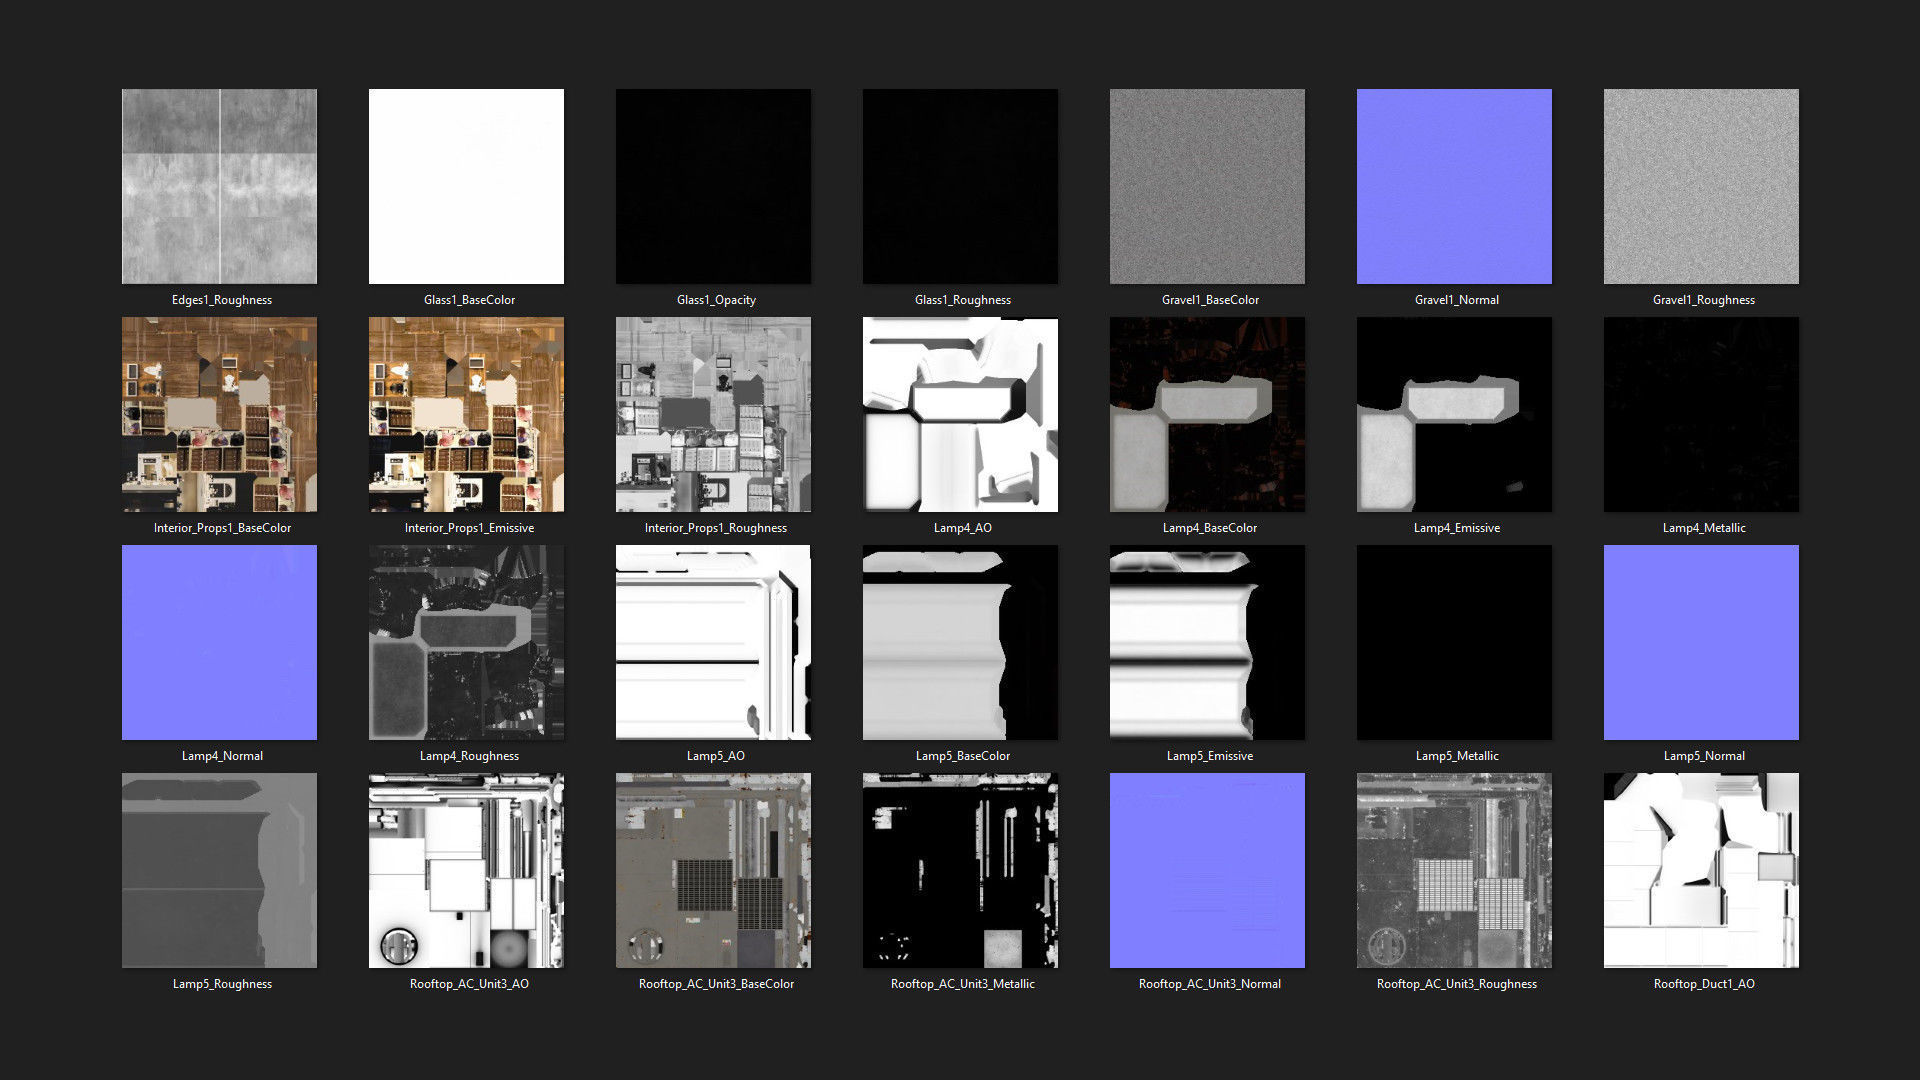Open the Lamp4_BaseColor thumbnail
Image resolution: width=1920 pixels, height=1080 pixels.
(1207, 414)
